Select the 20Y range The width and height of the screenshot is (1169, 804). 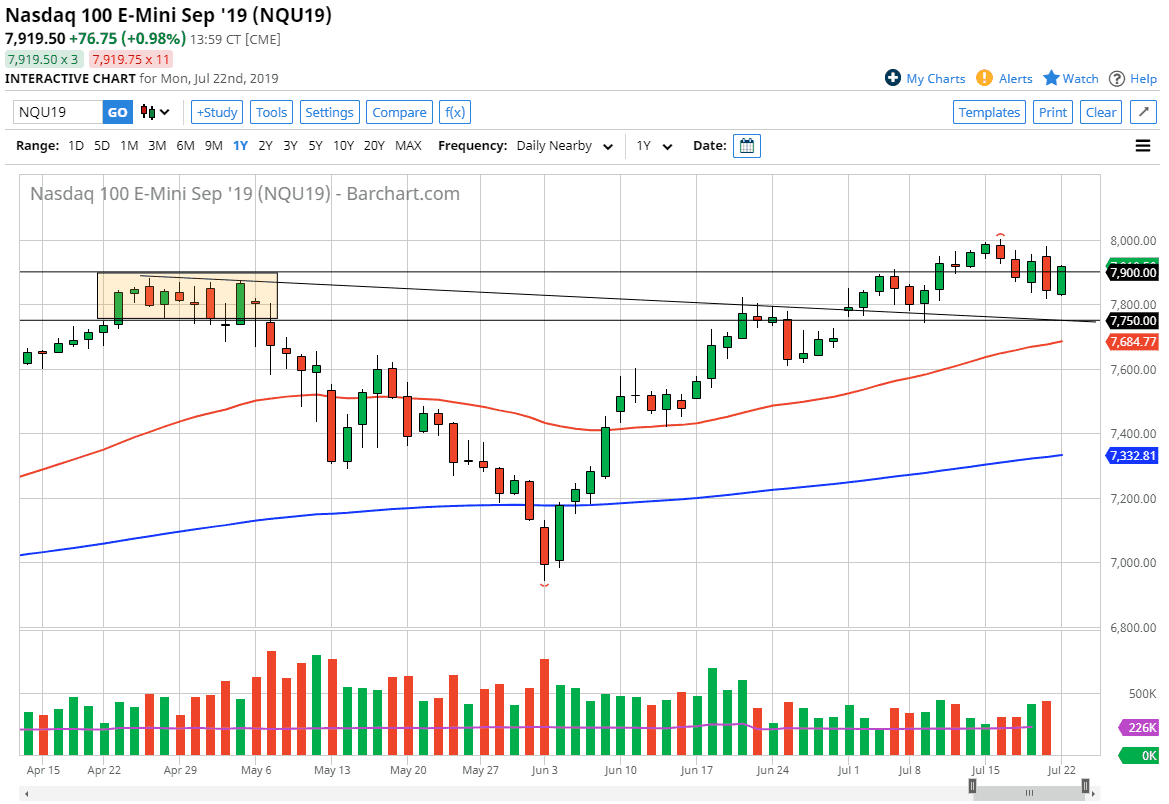[x=374, y=146]
